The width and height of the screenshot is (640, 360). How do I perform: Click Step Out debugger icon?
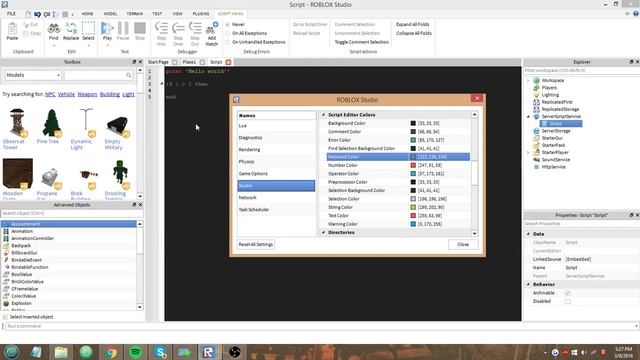click(x=195, y=29)
